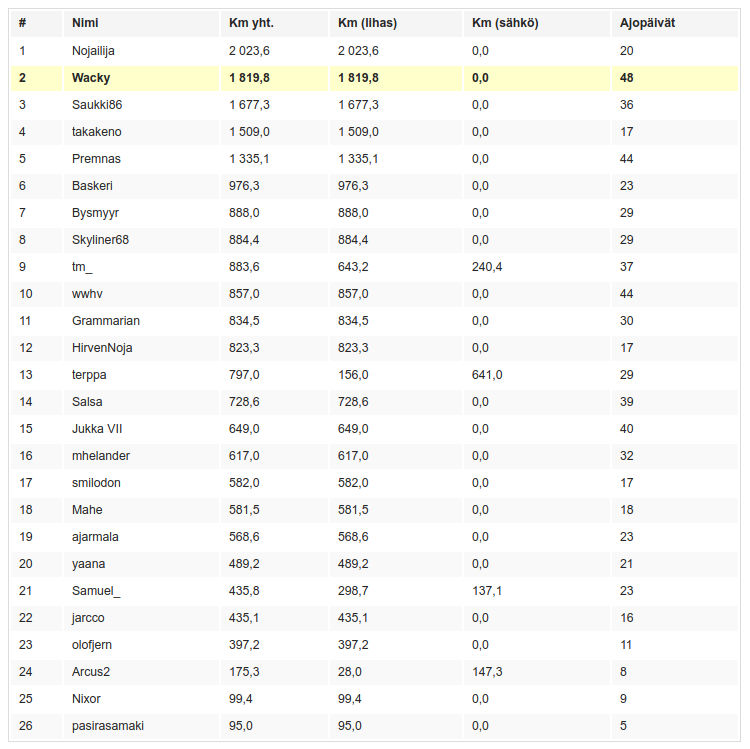Click the name Saukki86
The image size is (750, 749).
coord(97,105)
